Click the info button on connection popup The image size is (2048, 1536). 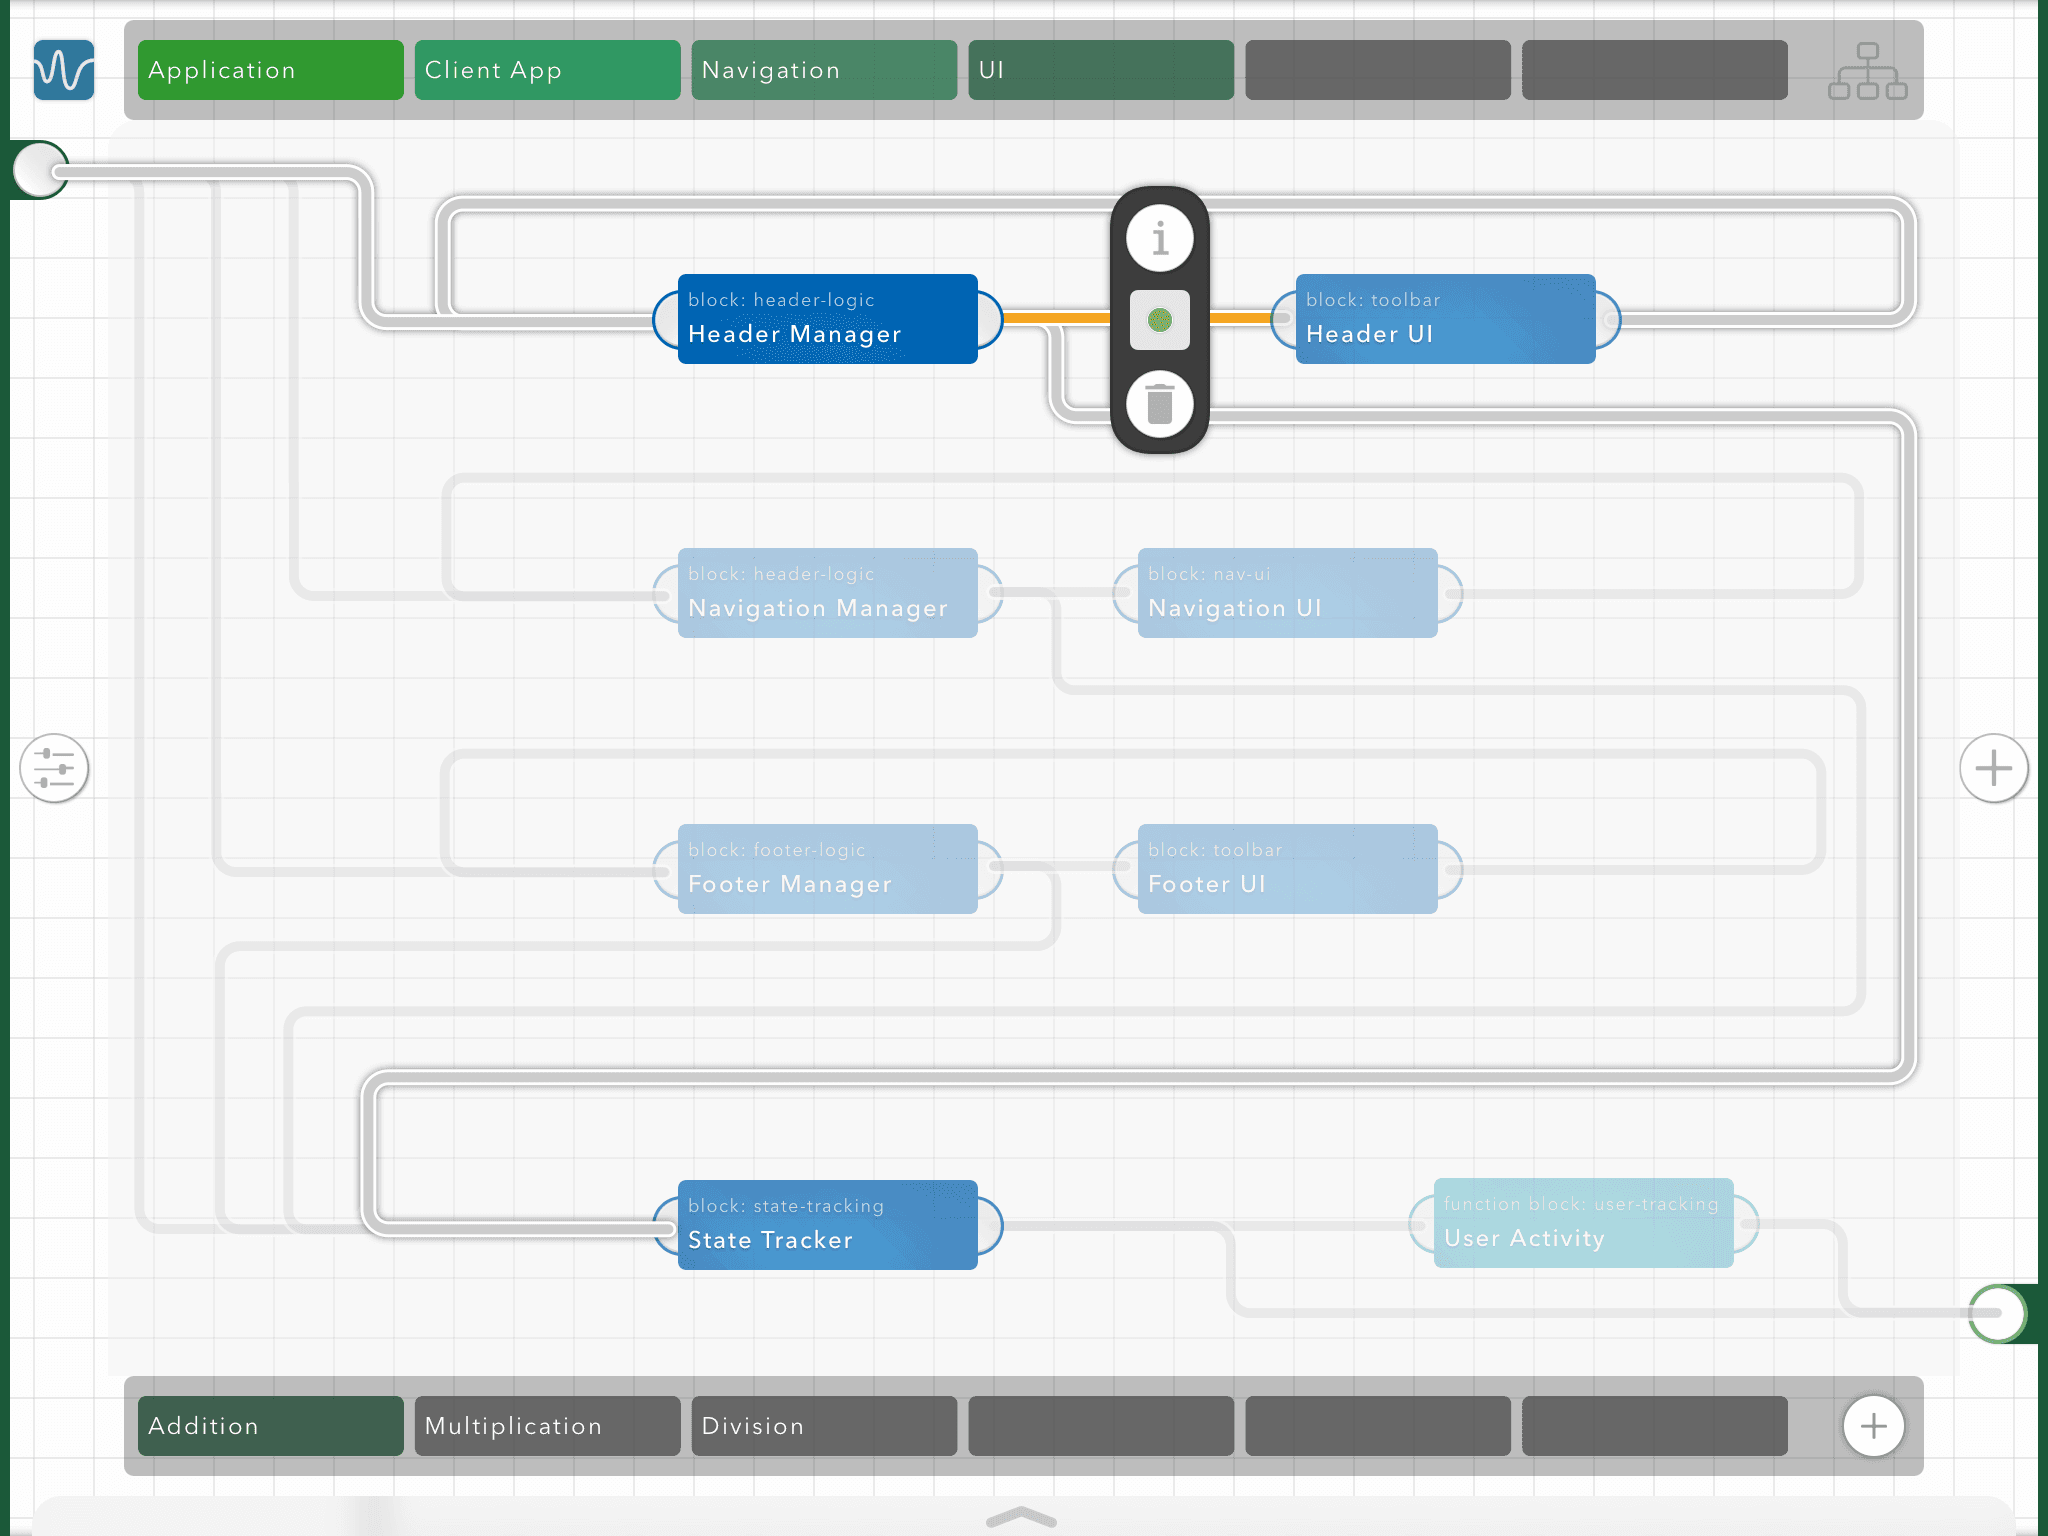[1159, 239]
